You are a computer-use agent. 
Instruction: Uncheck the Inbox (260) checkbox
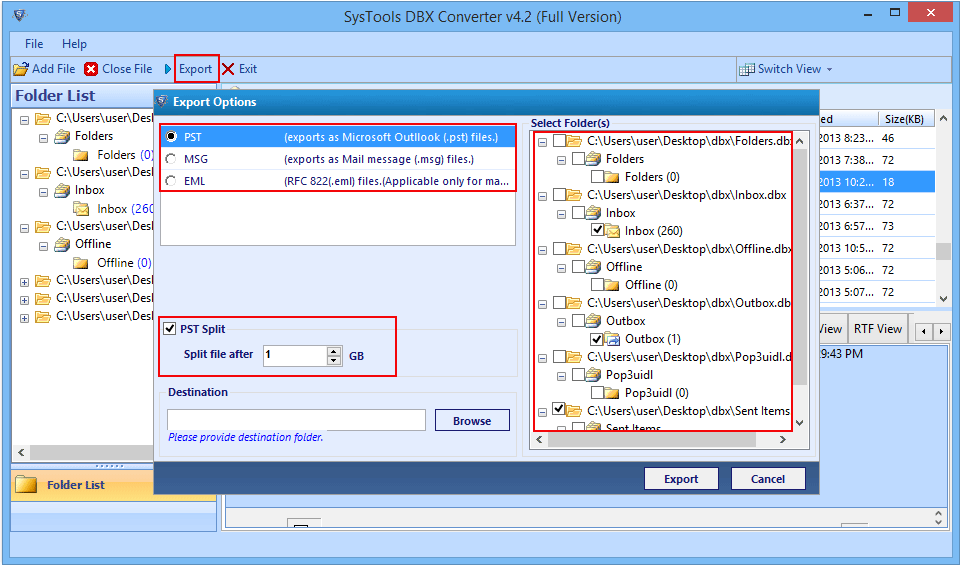tap(597, 231)
